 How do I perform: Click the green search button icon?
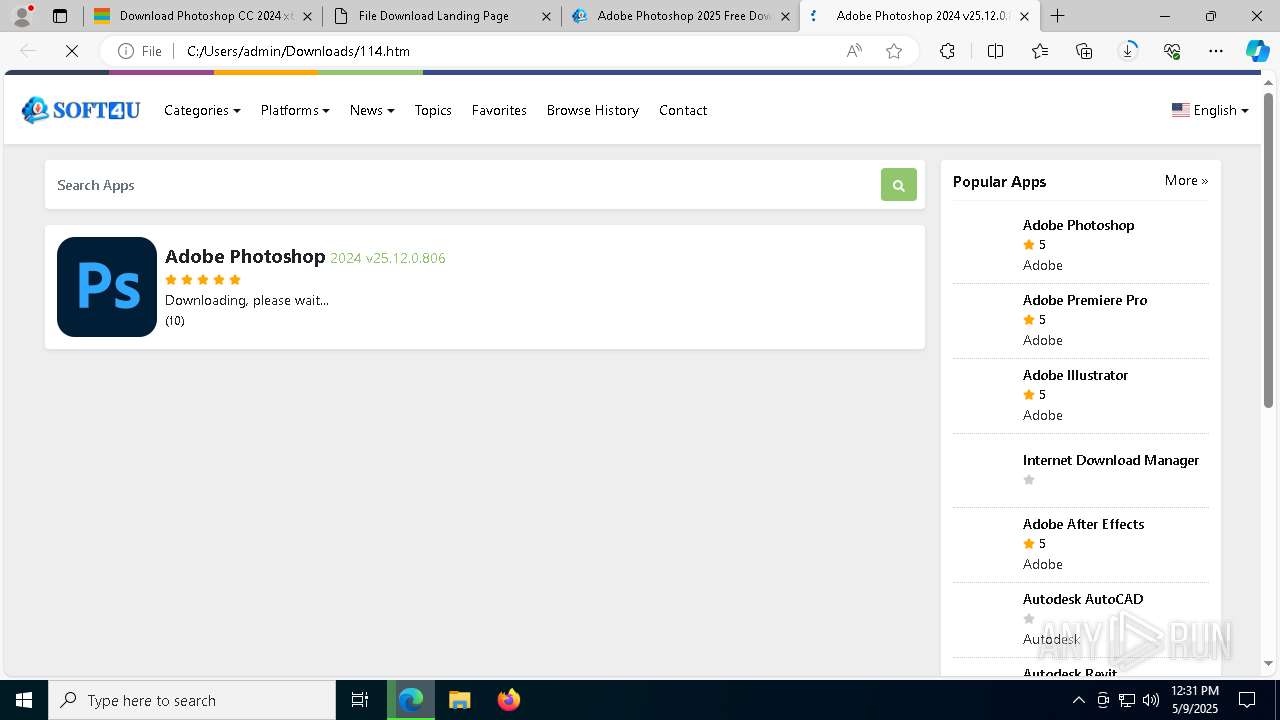click(898, 185)
